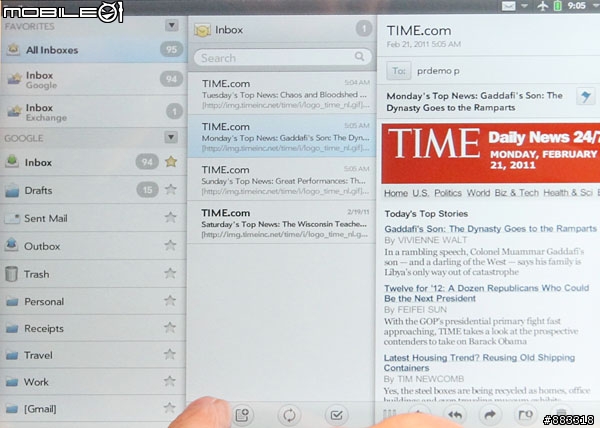The height and width of the screenshot is (428, 600).
Task: Click the magnifier icon in Search bar
Action: coord(359,57)
